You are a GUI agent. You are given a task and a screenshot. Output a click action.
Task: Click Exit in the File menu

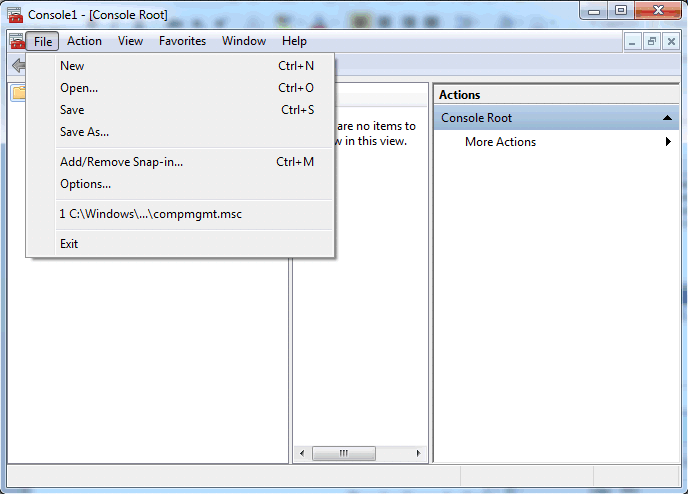click(x=69, y=244)
